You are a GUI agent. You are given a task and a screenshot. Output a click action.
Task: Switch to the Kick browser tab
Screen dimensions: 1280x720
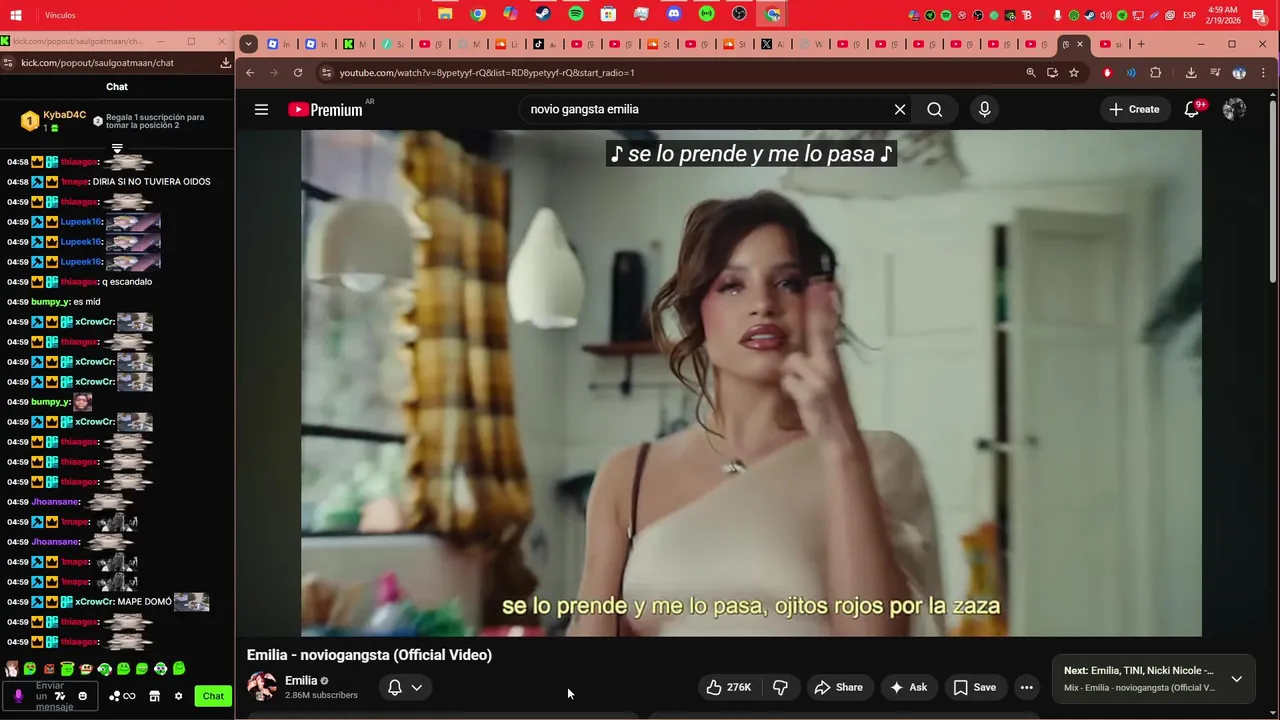pos(354,44)
